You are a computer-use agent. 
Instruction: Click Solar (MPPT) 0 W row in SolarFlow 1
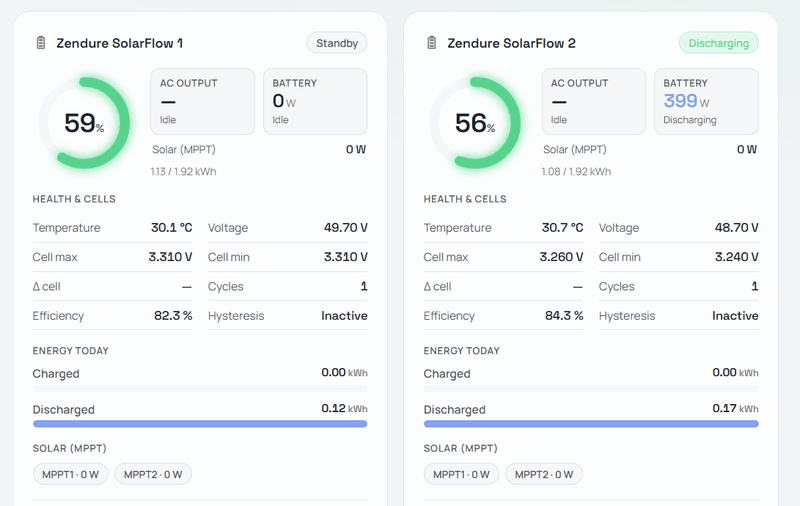click(x=259, y=149)
